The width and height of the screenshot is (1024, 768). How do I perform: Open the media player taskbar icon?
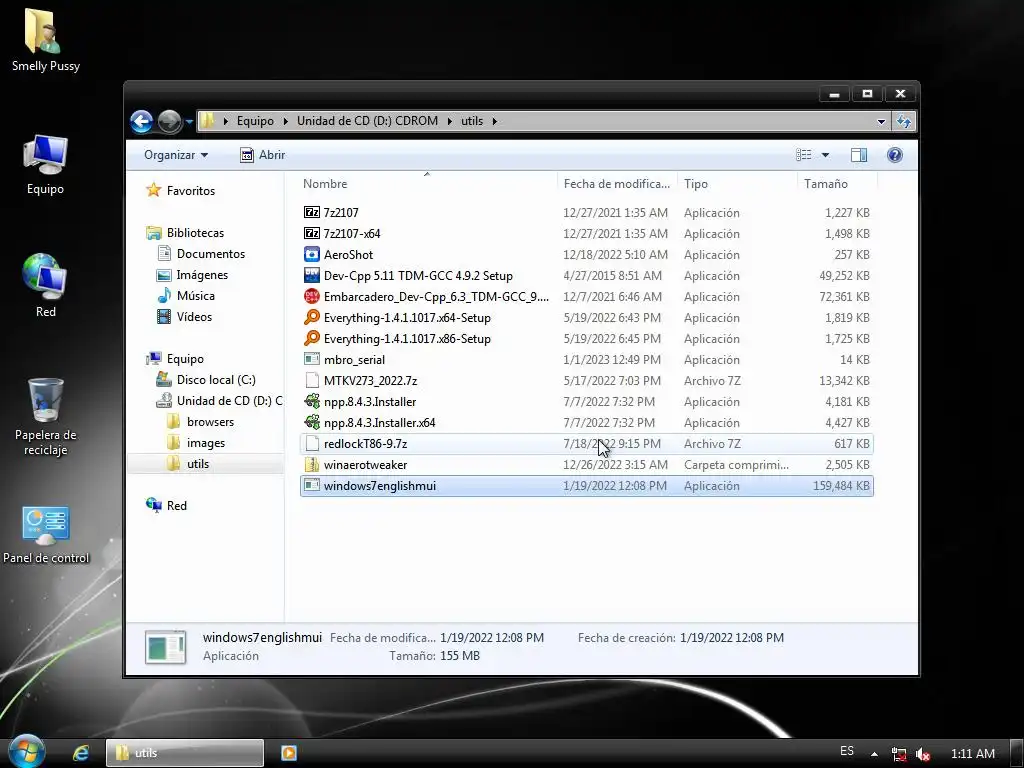pos(289,753)
